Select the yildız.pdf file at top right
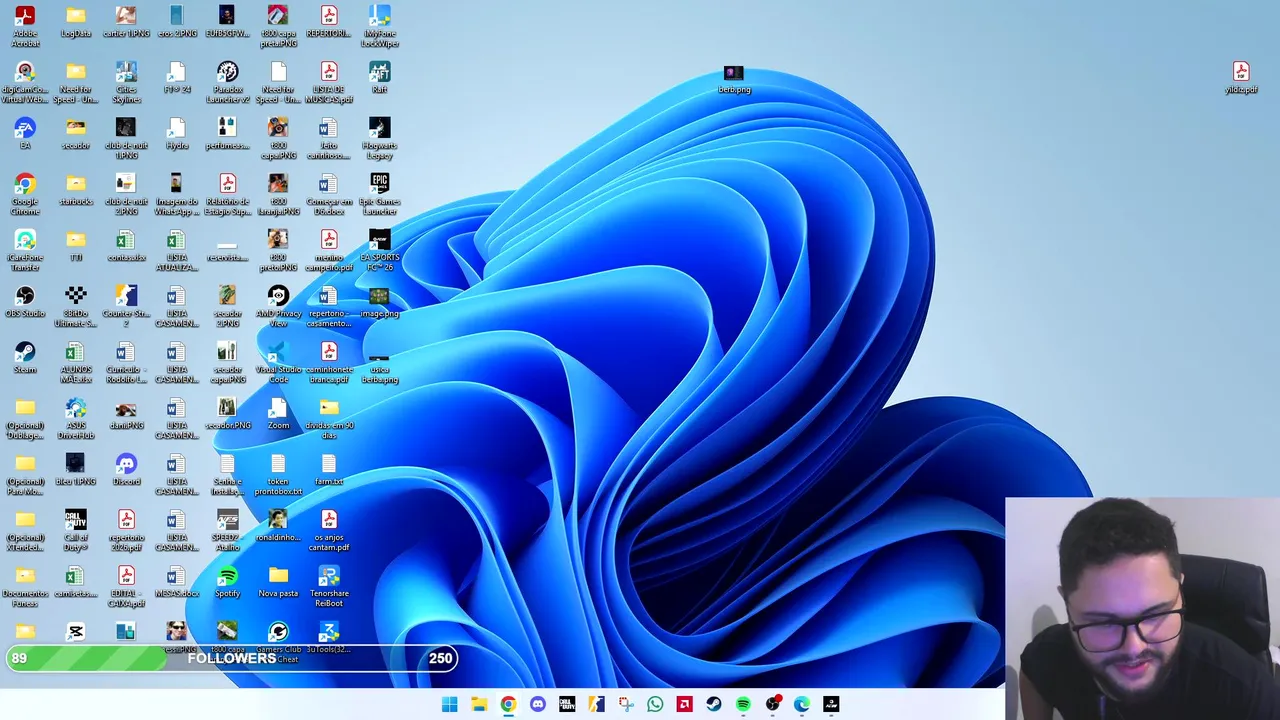The width and height of the screenshot is (1280, 720). click(1241, 78)
